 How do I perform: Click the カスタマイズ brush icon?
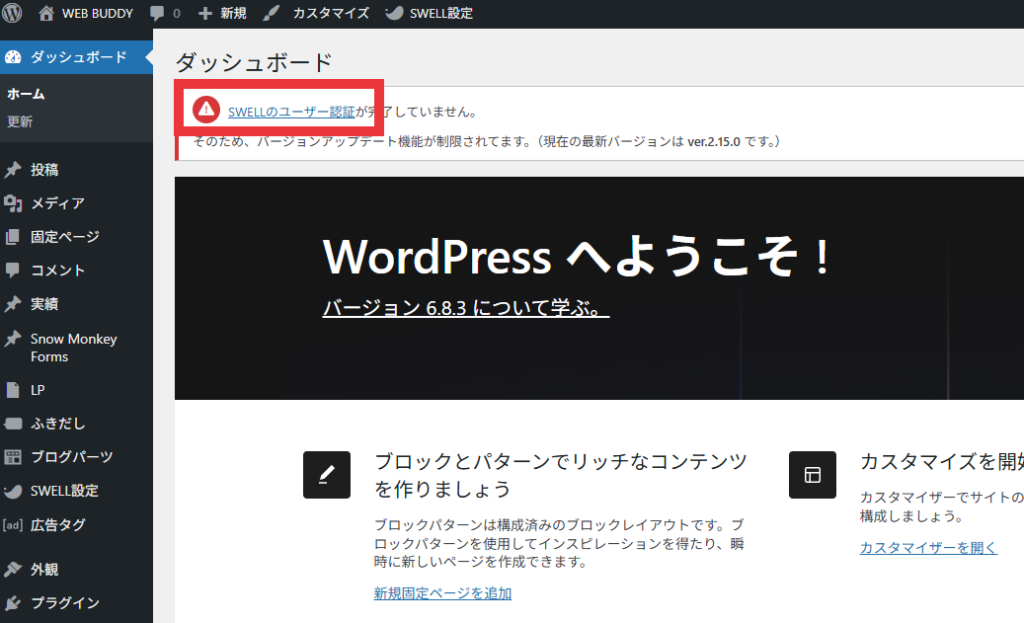coord(271,14)
